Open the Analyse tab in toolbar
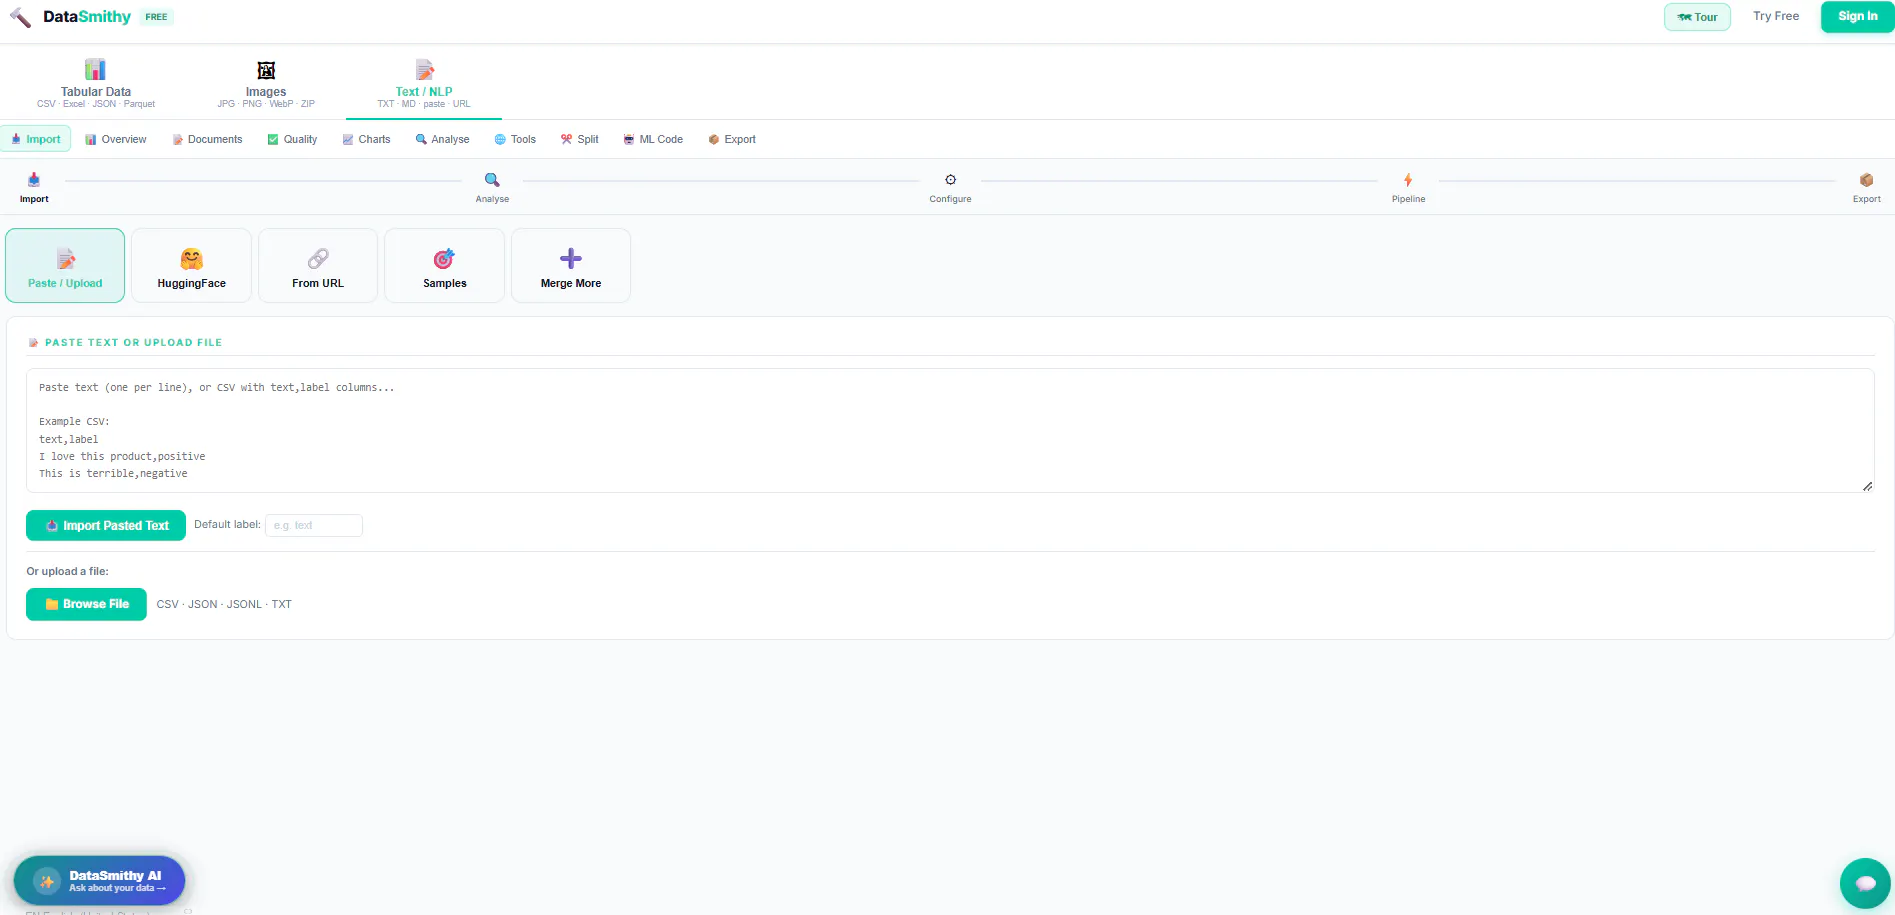 coord(442,139)
